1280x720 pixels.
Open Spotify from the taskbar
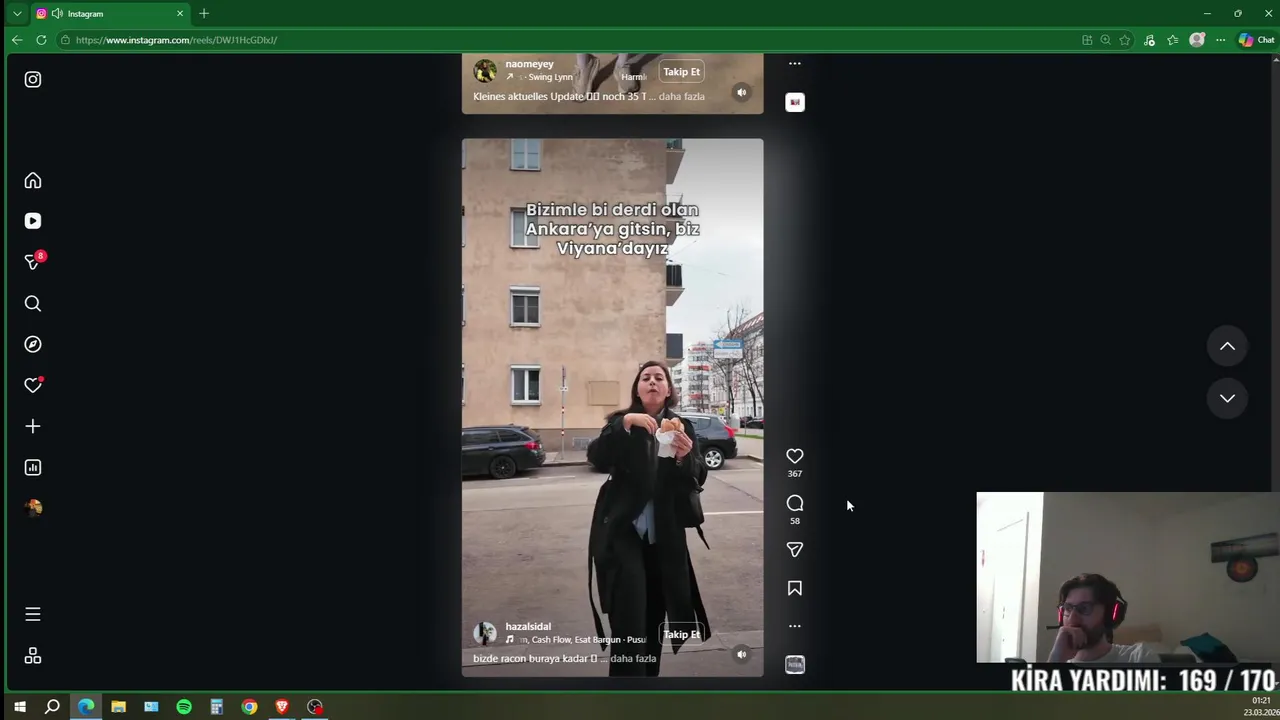point(184,707)
